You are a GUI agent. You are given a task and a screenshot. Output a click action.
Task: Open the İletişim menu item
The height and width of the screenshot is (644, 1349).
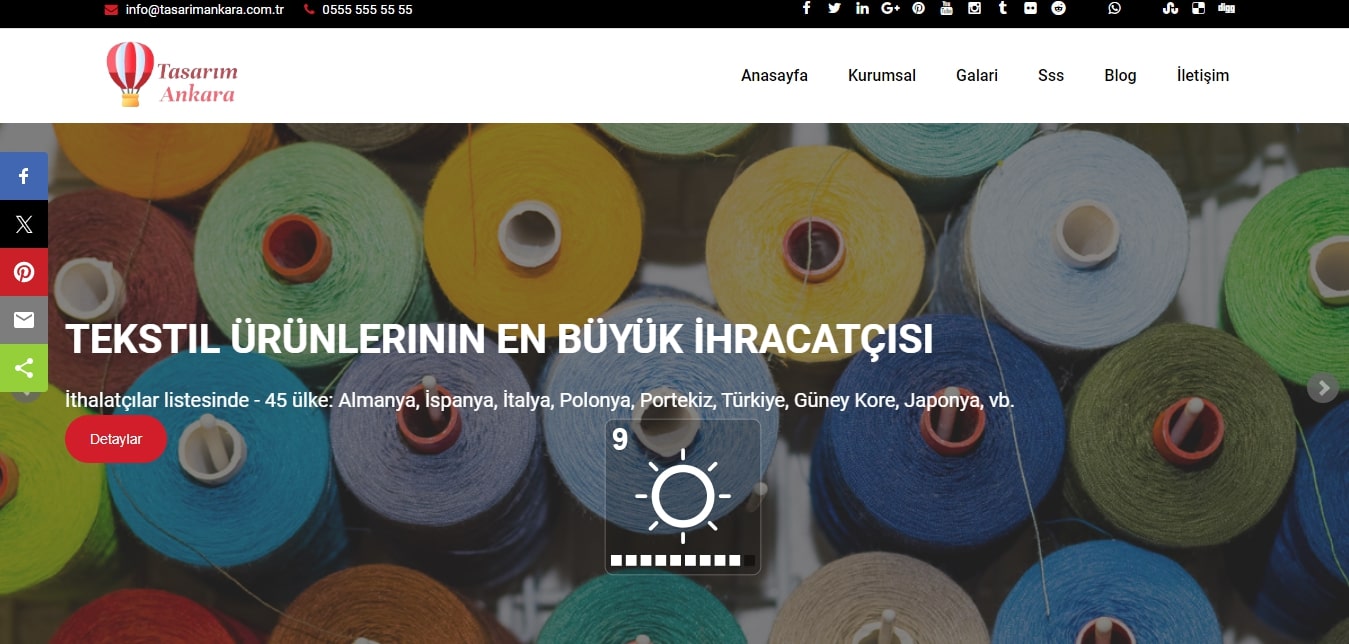(x=1203, y=75)
